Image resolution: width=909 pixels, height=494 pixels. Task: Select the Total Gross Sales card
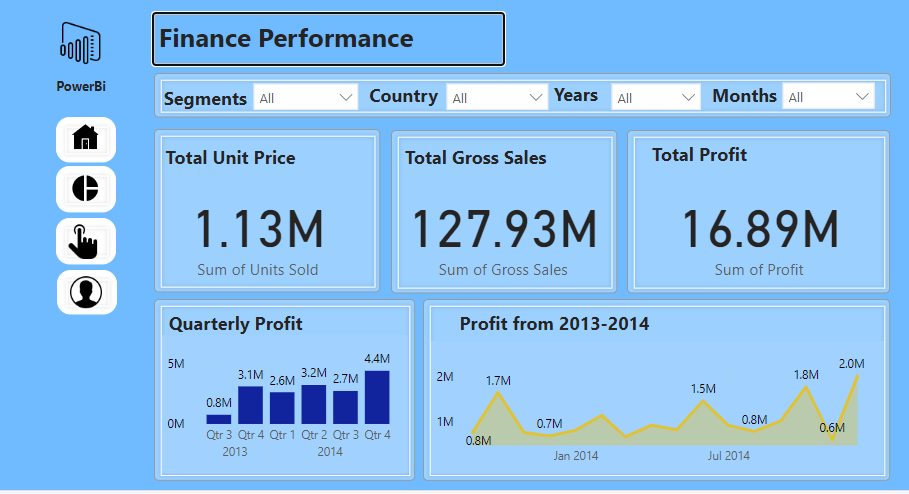tap(503, 212)
